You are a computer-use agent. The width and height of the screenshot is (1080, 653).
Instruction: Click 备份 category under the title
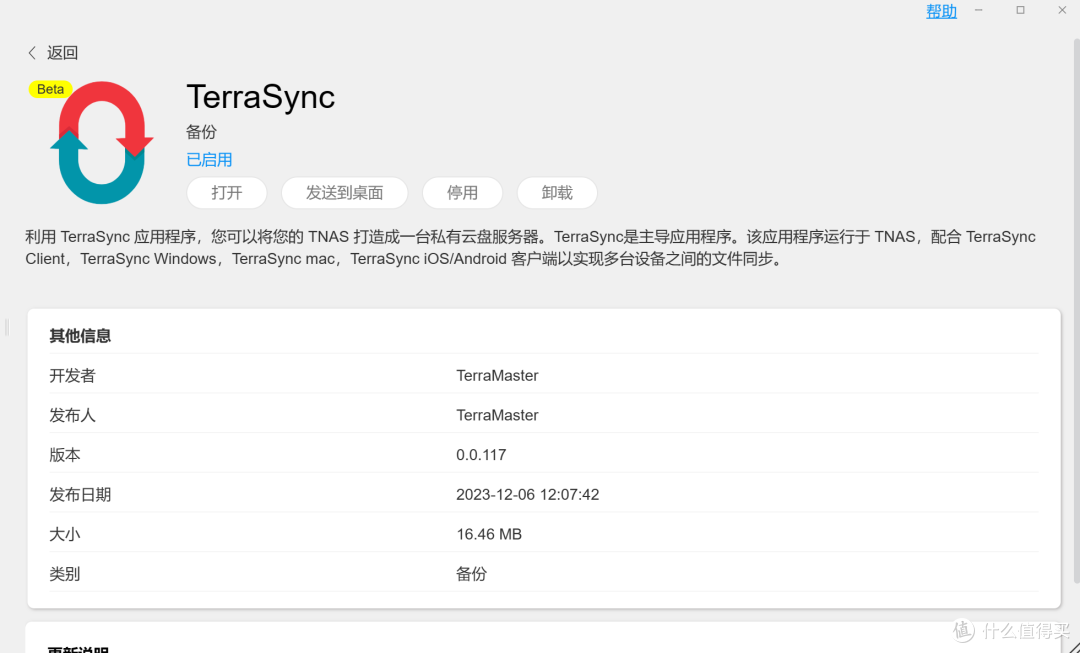tap(201, 132)
